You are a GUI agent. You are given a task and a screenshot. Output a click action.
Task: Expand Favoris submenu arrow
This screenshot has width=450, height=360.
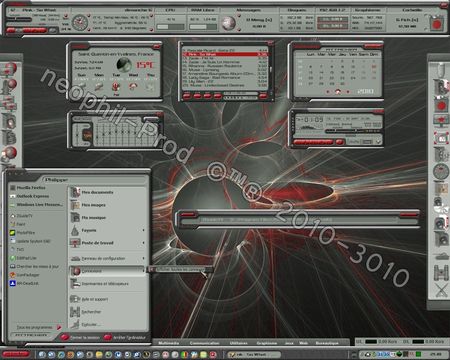click(x=143, y=230)
